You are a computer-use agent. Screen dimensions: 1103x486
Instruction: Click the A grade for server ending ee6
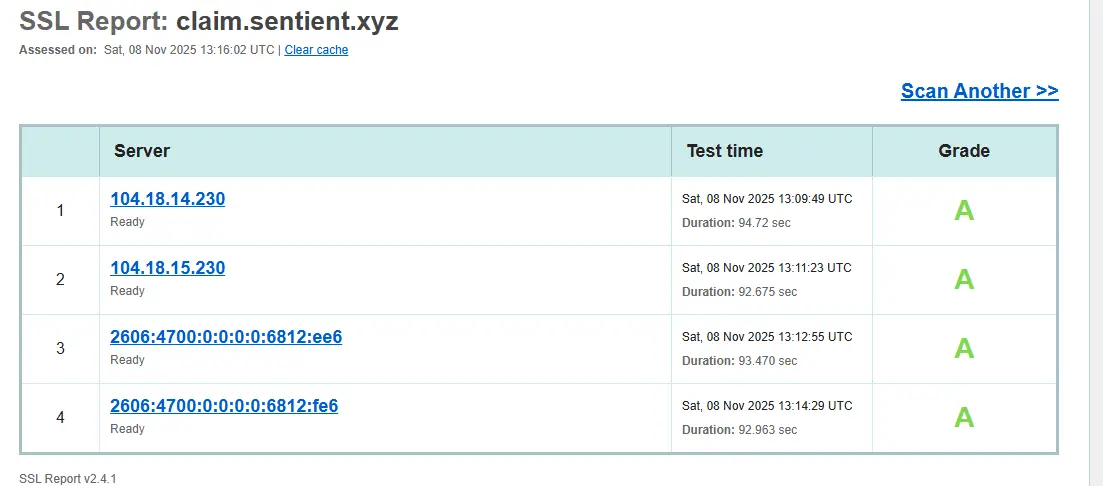964,348
